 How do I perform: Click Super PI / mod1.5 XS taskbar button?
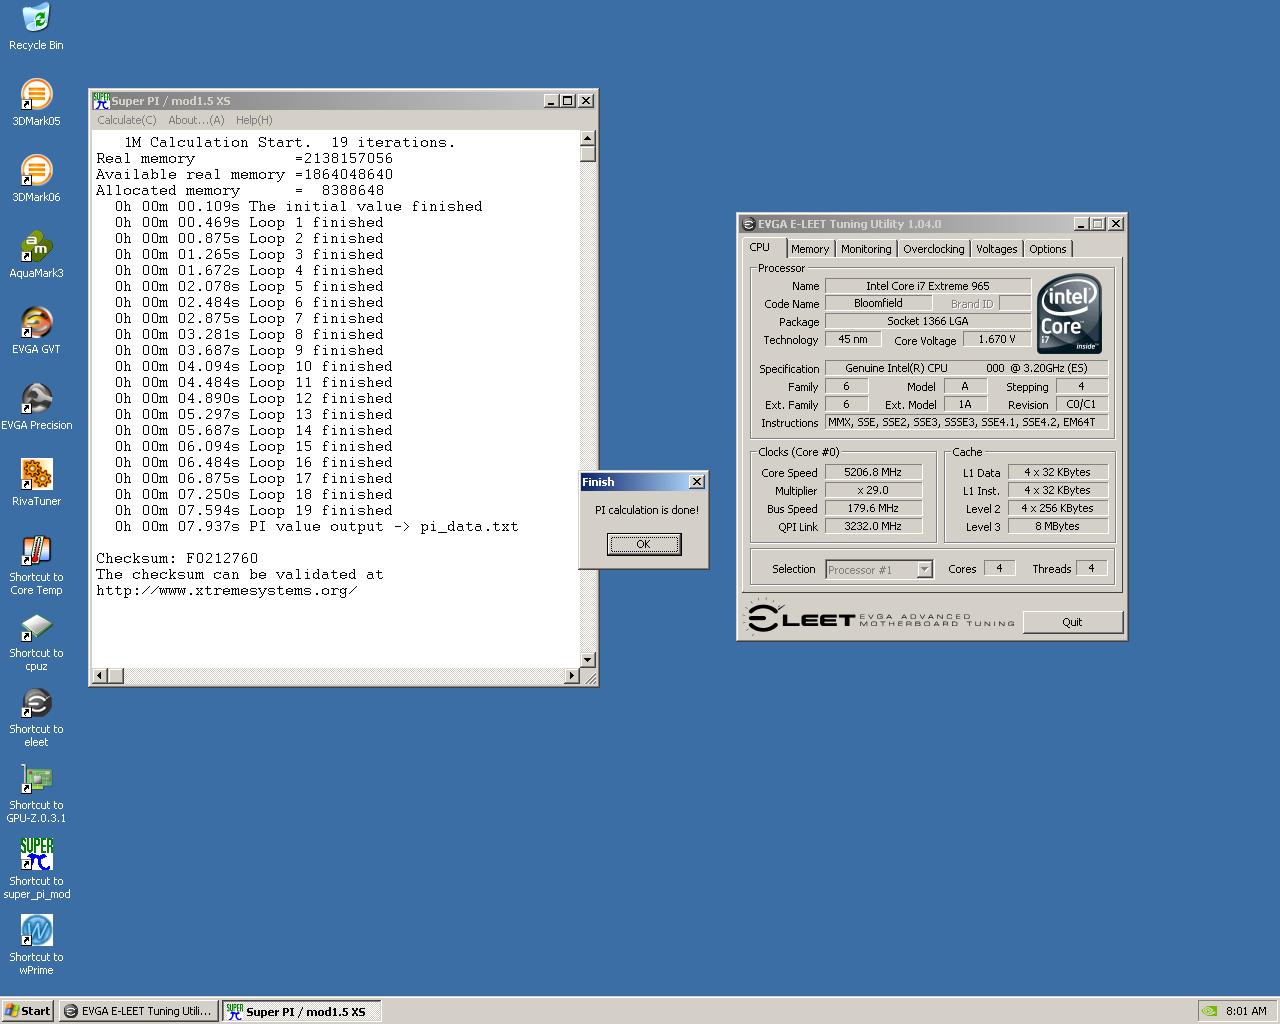pyautogui.click(x=301, y=1011)
